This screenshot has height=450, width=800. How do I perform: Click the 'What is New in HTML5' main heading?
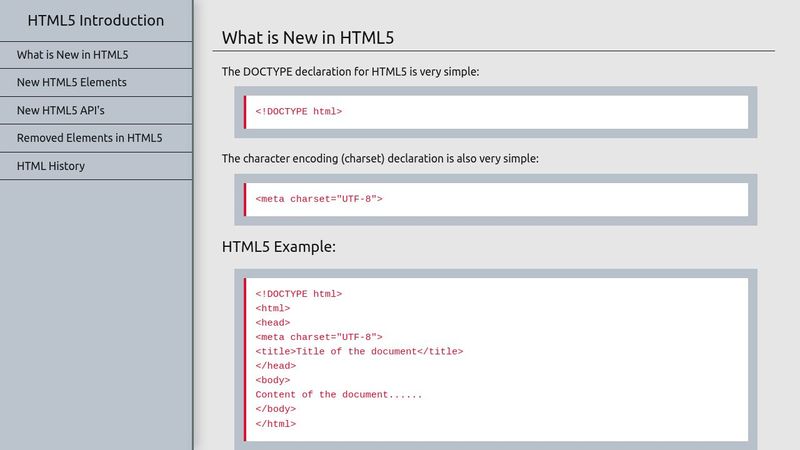308,38
